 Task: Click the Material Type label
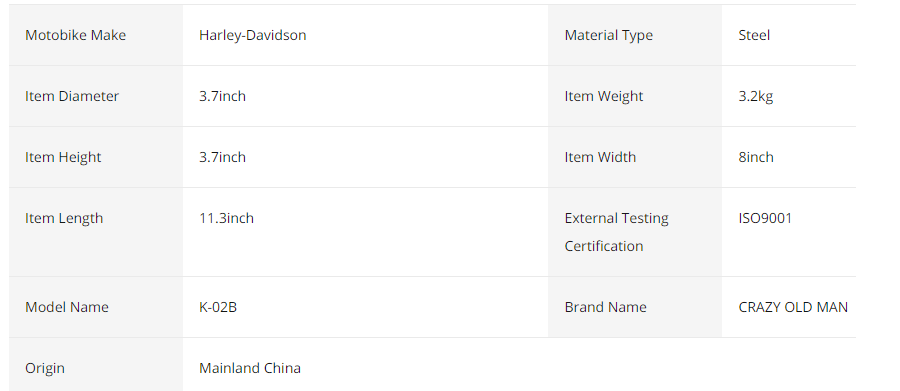[608, 35]
